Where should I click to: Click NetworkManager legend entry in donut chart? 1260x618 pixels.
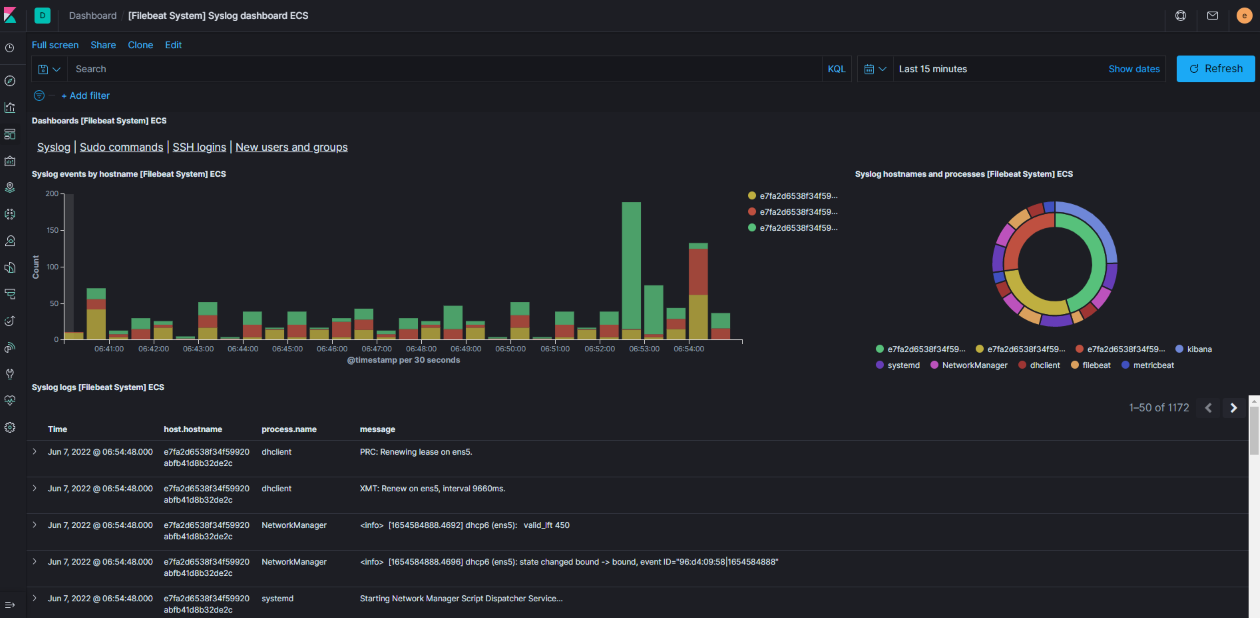(968, 365)
